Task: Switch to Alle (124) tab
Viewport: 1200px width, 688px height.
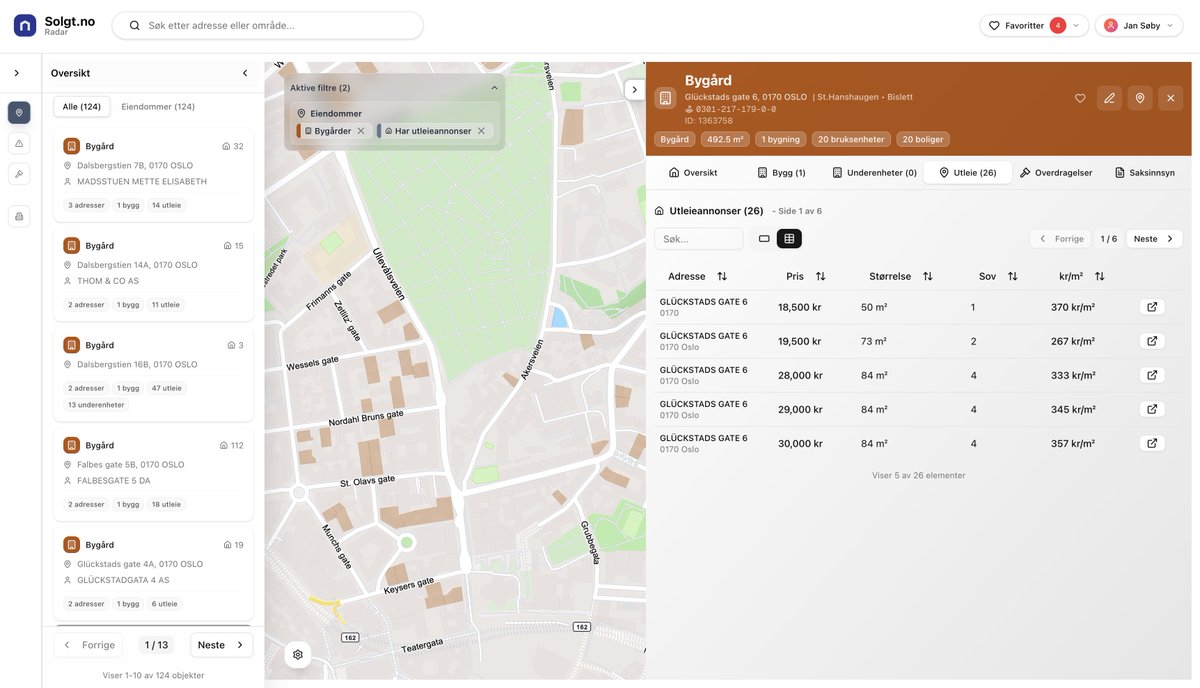Action: click(x=82, y=106)
